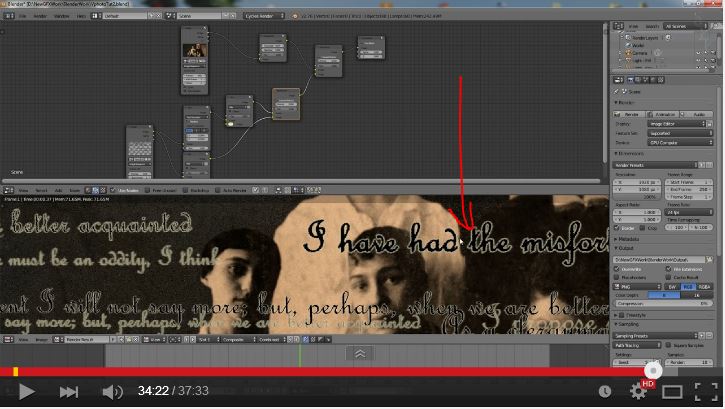Select the RGBA color mode
Image resolution: width=725 pixels, height=409 pixels.
pos(704,287)
